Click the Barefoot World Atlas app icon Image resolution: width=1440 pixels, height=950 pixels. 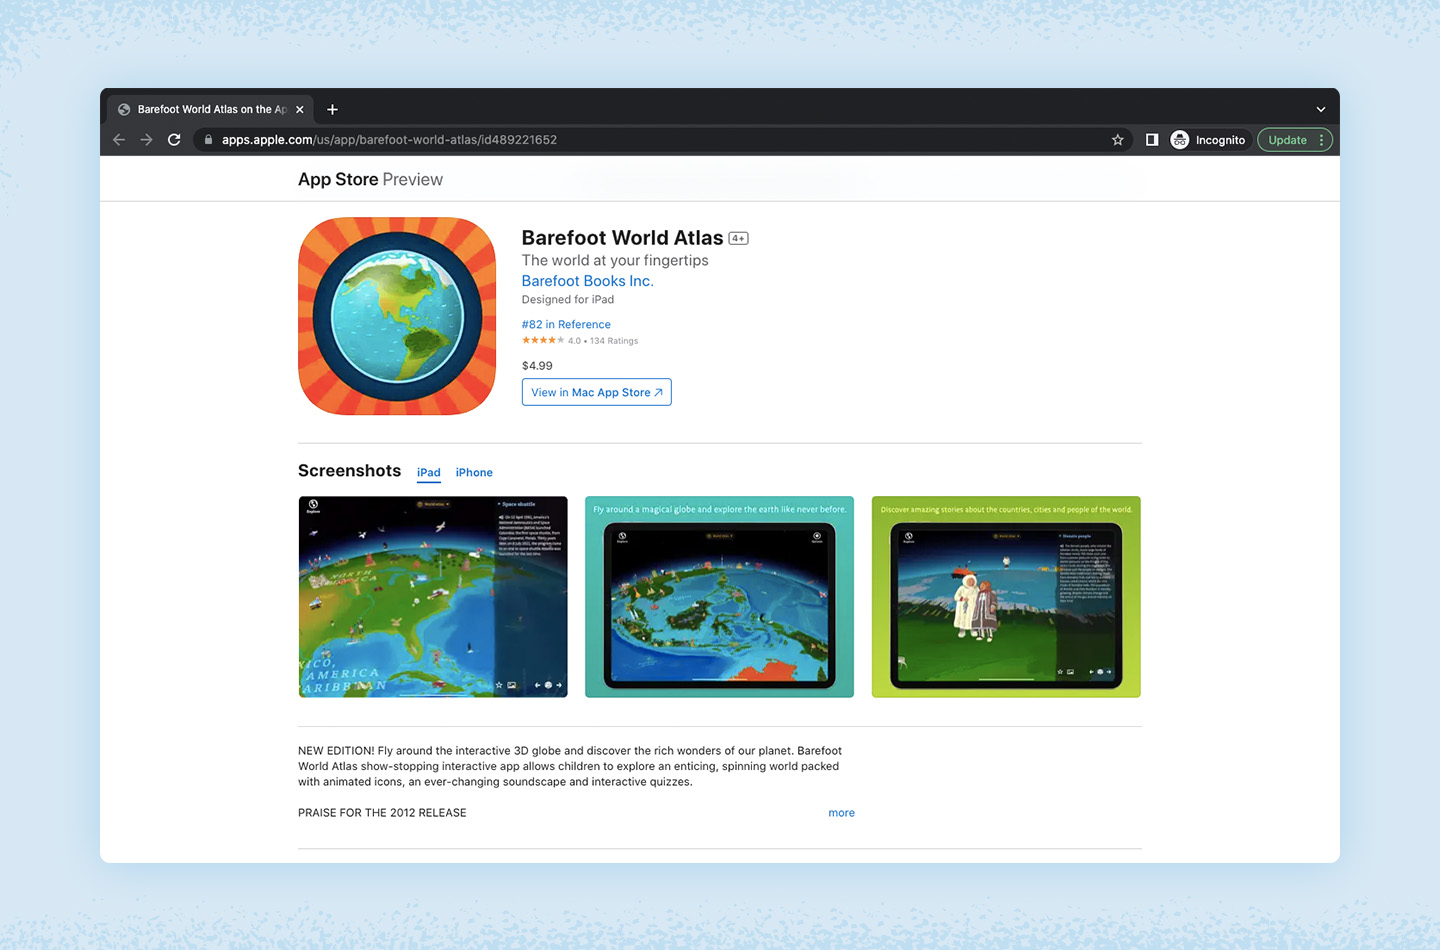point(396,316)
